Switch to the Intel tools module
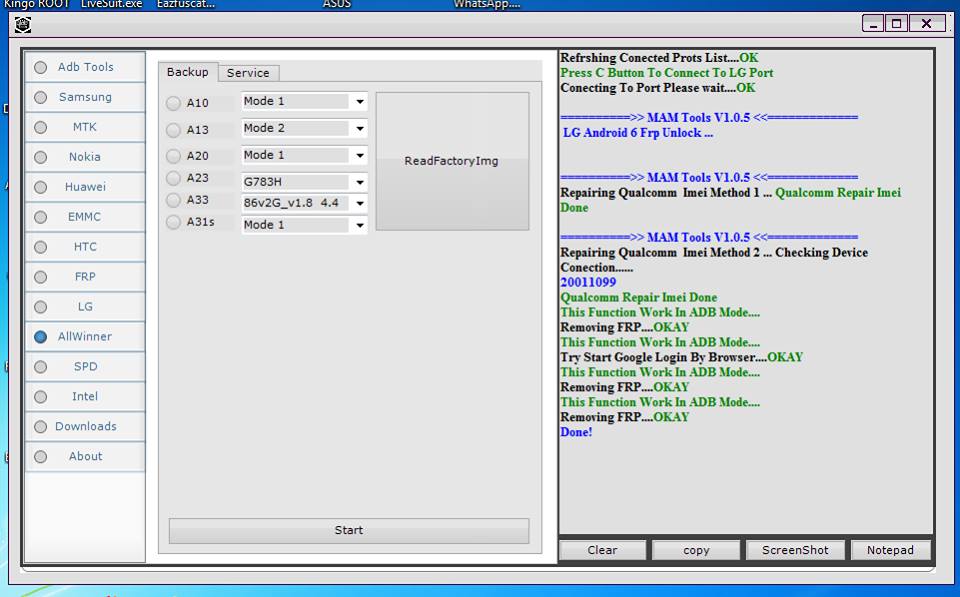The width and height of the screenshot is (960, 597). pos(84,396)
